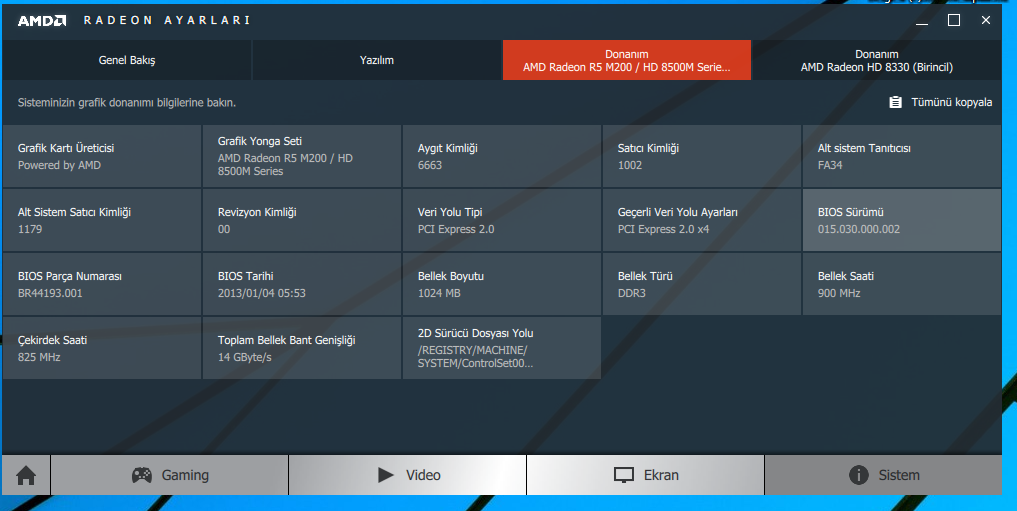This screenshot has height=511, width=1017.
Task: Open the Gaming section
Action: click(x=170, y=475)
